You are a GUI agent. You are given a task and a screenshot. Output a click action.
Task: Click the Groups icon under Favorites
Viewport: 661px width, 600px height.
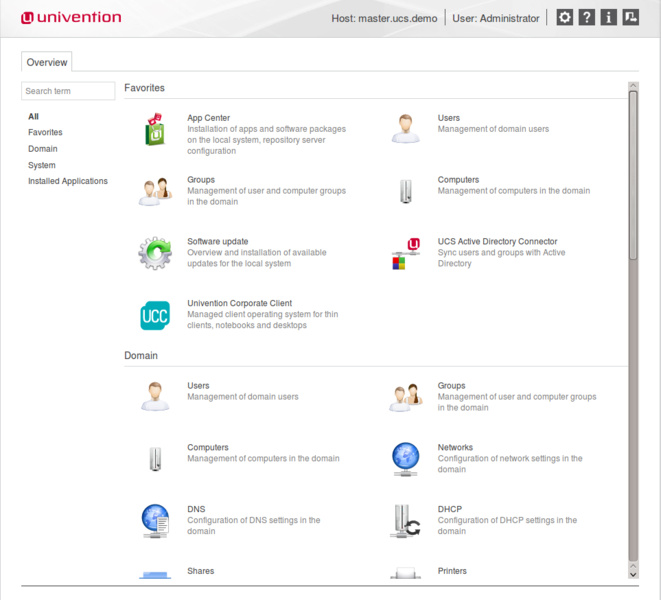(155, 191)
